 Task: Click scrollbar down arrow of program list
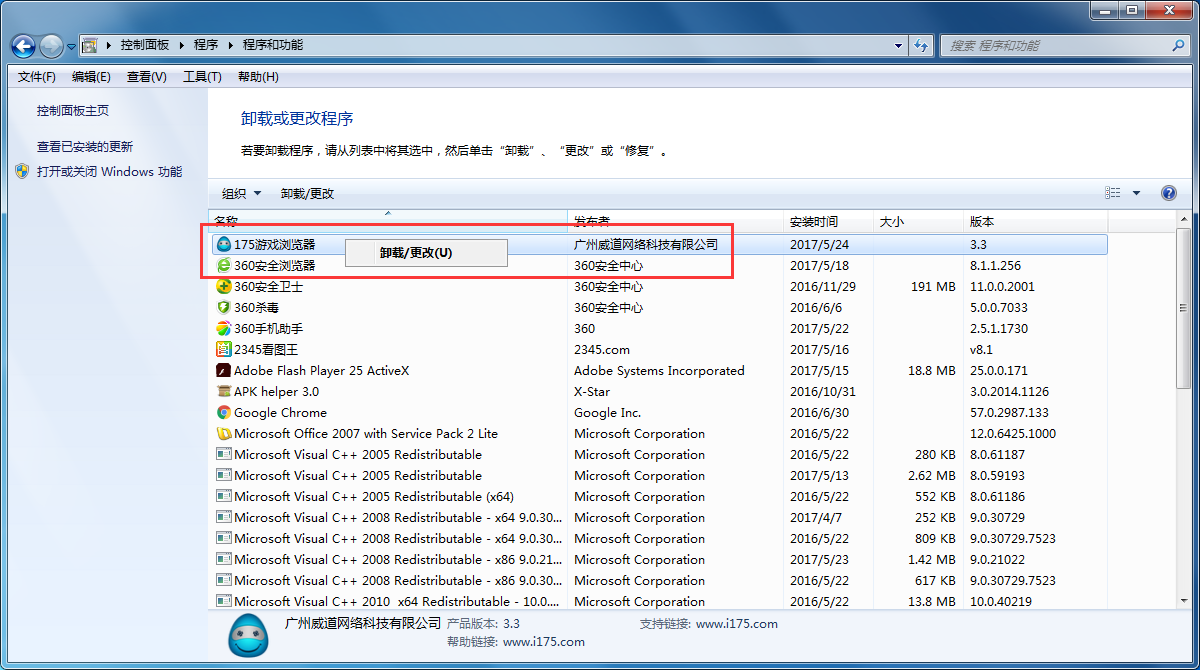click(x=1184, y=600)
